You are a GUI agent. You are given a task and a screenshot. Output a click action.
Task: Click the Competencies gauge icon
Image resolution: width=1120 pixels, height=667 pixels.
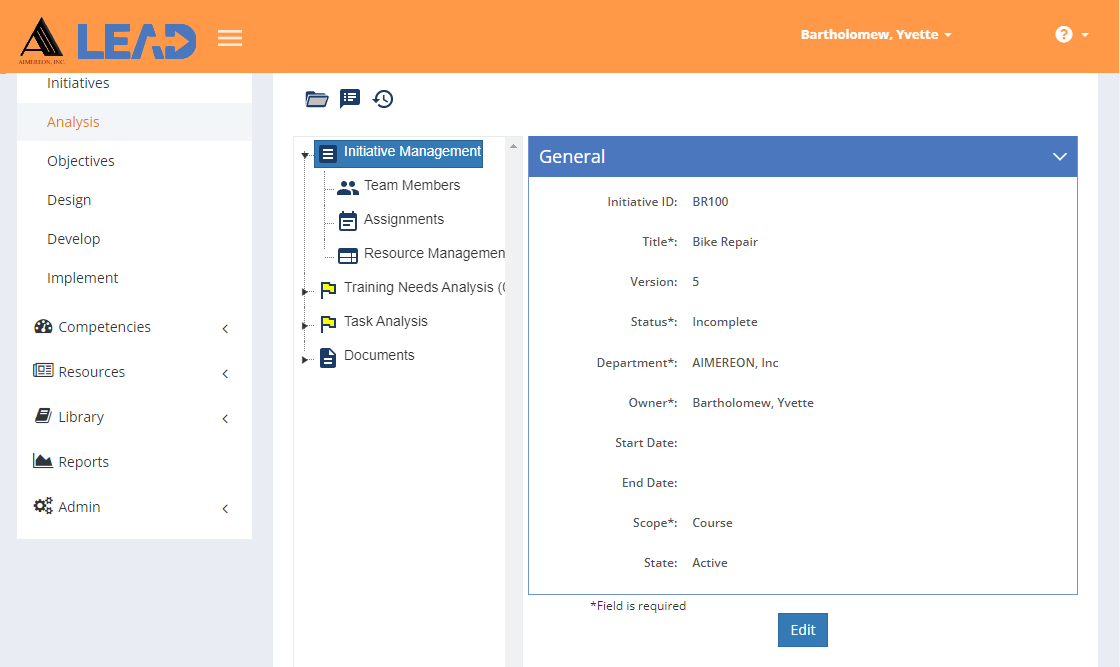pos(43,326)
